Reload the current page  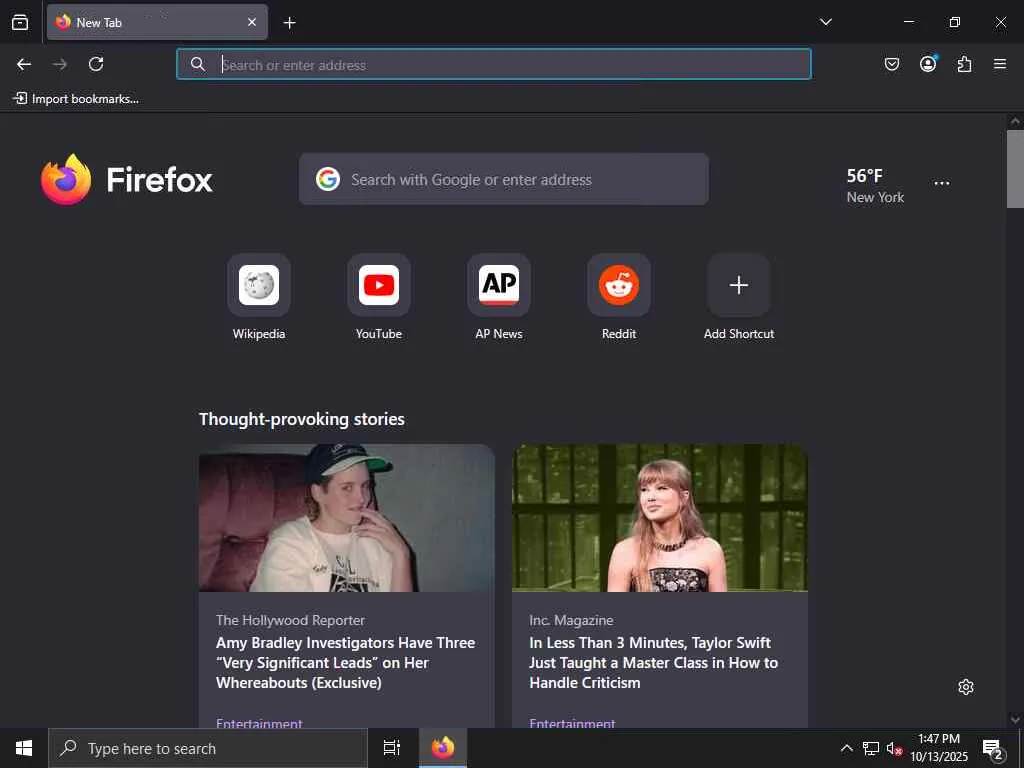click(96, 64)
